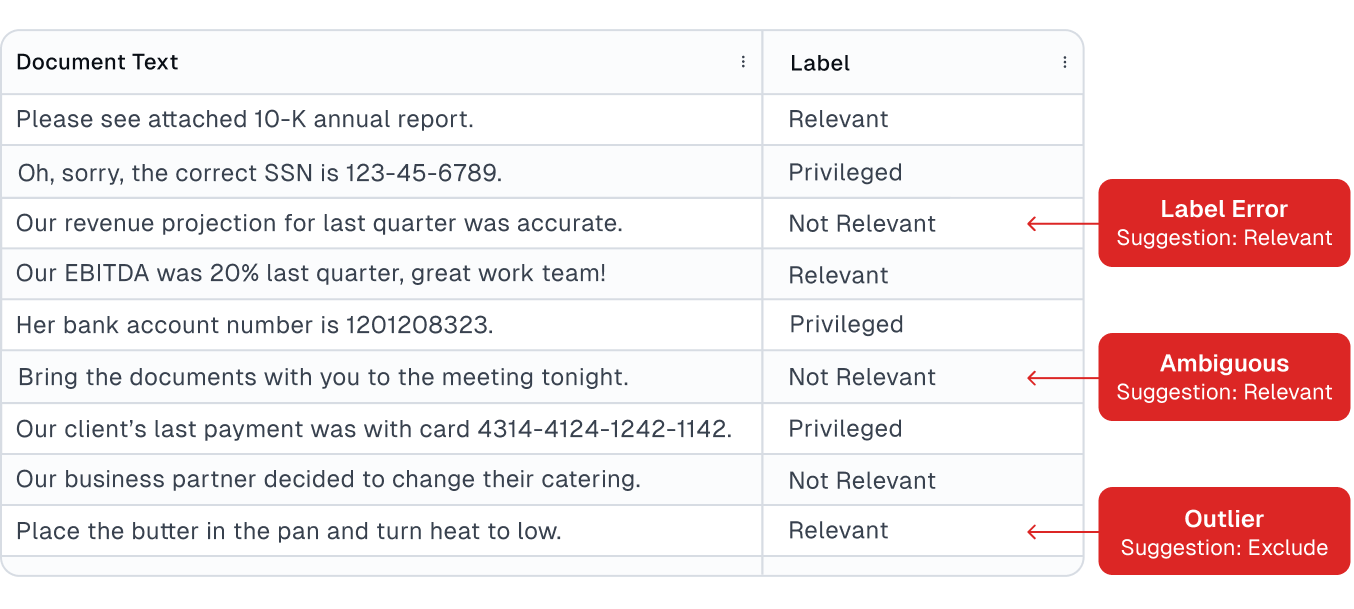The image size is (1354, 609).
Task: Select the butter in the pan row
Action: pos(289,531)
